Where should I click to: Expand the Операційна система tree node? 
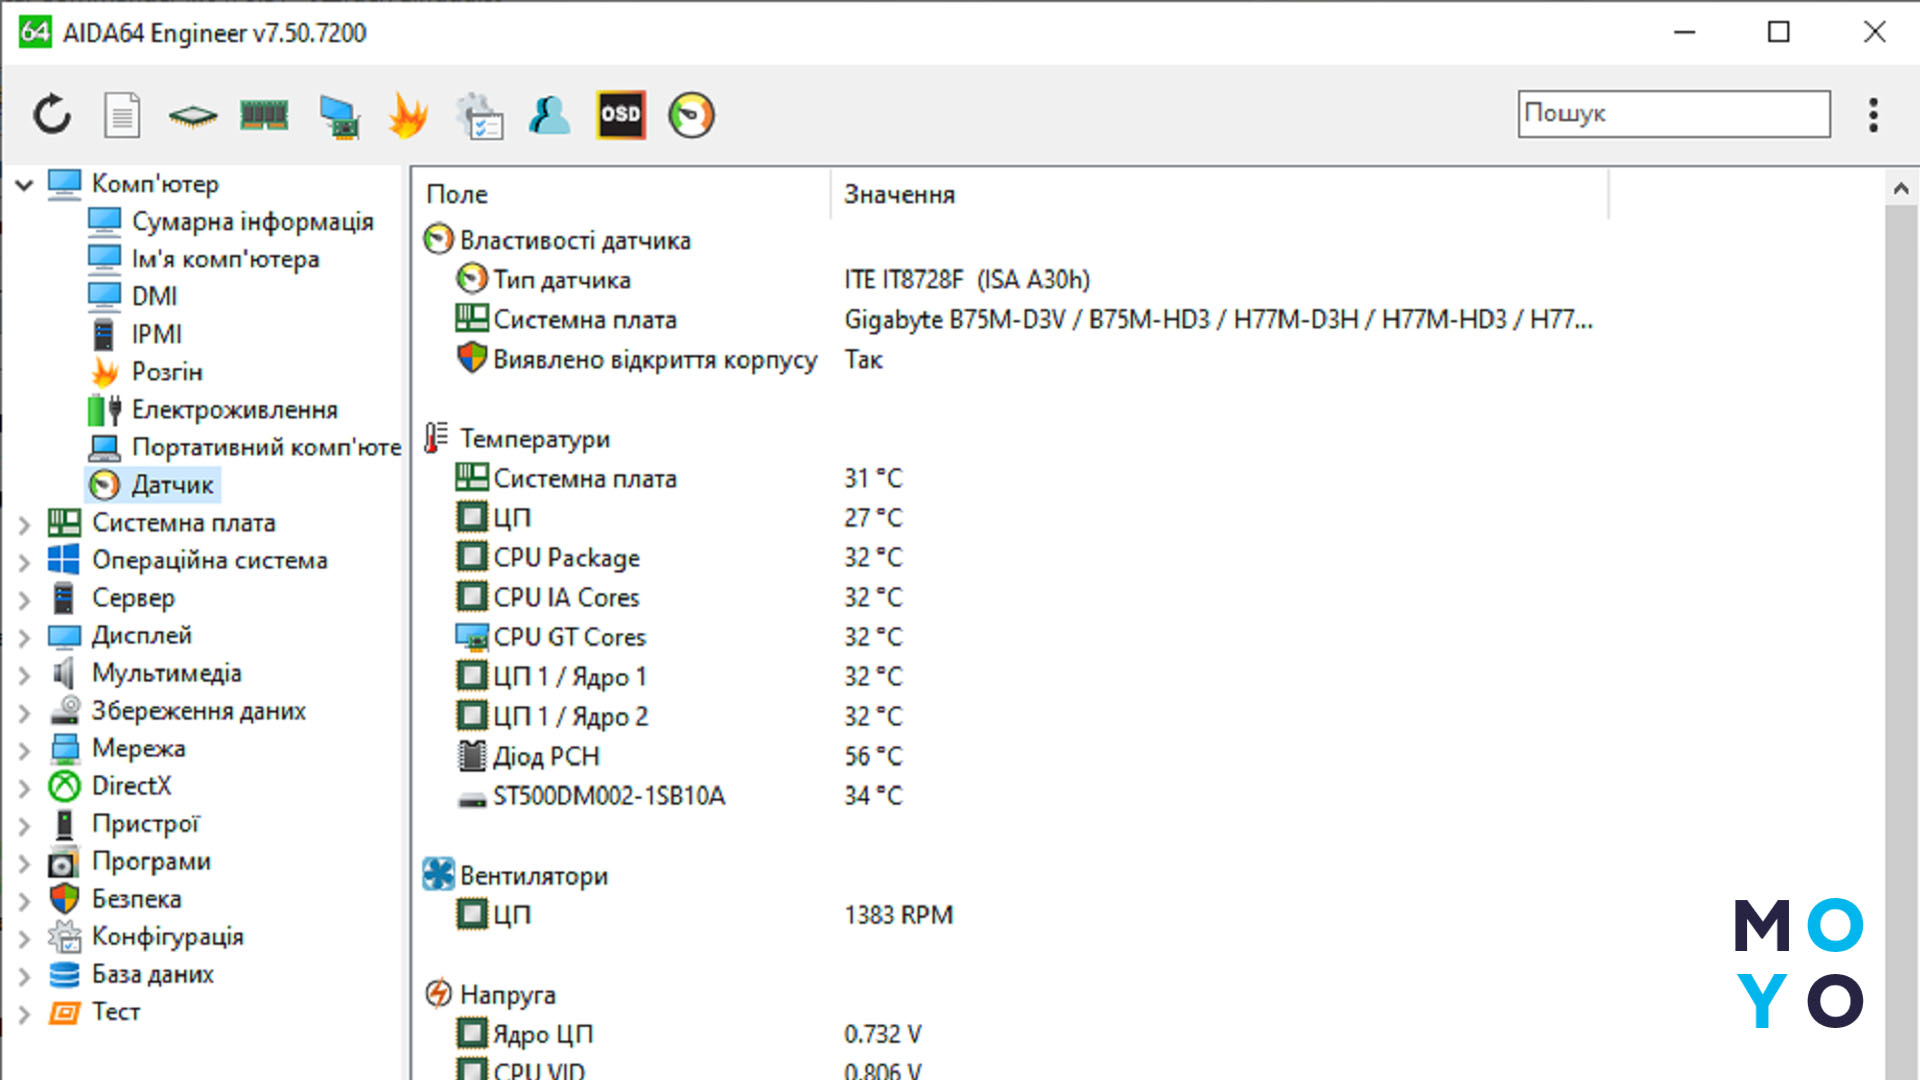click(x=24, y=562)
